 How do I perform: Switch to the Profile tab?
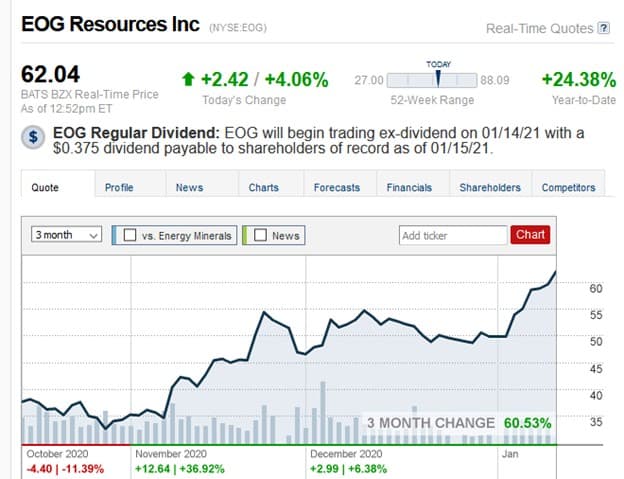119,187
